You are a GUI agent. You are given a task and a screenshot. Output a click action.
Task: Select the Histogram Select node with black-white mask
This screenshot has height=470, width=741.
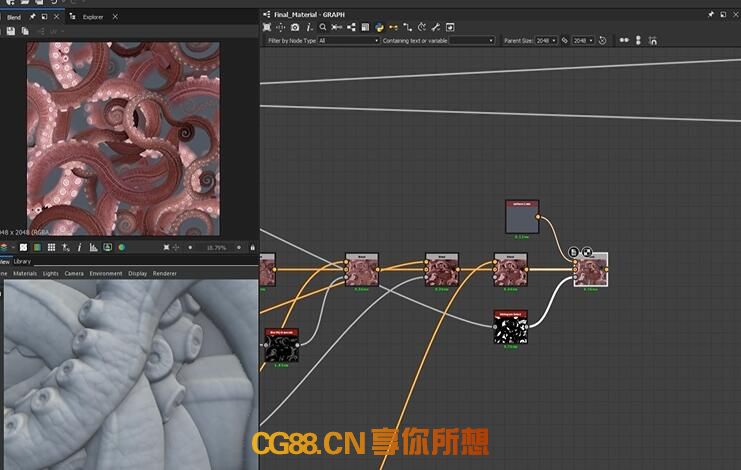pyautogui.click(x=510, y=327)
